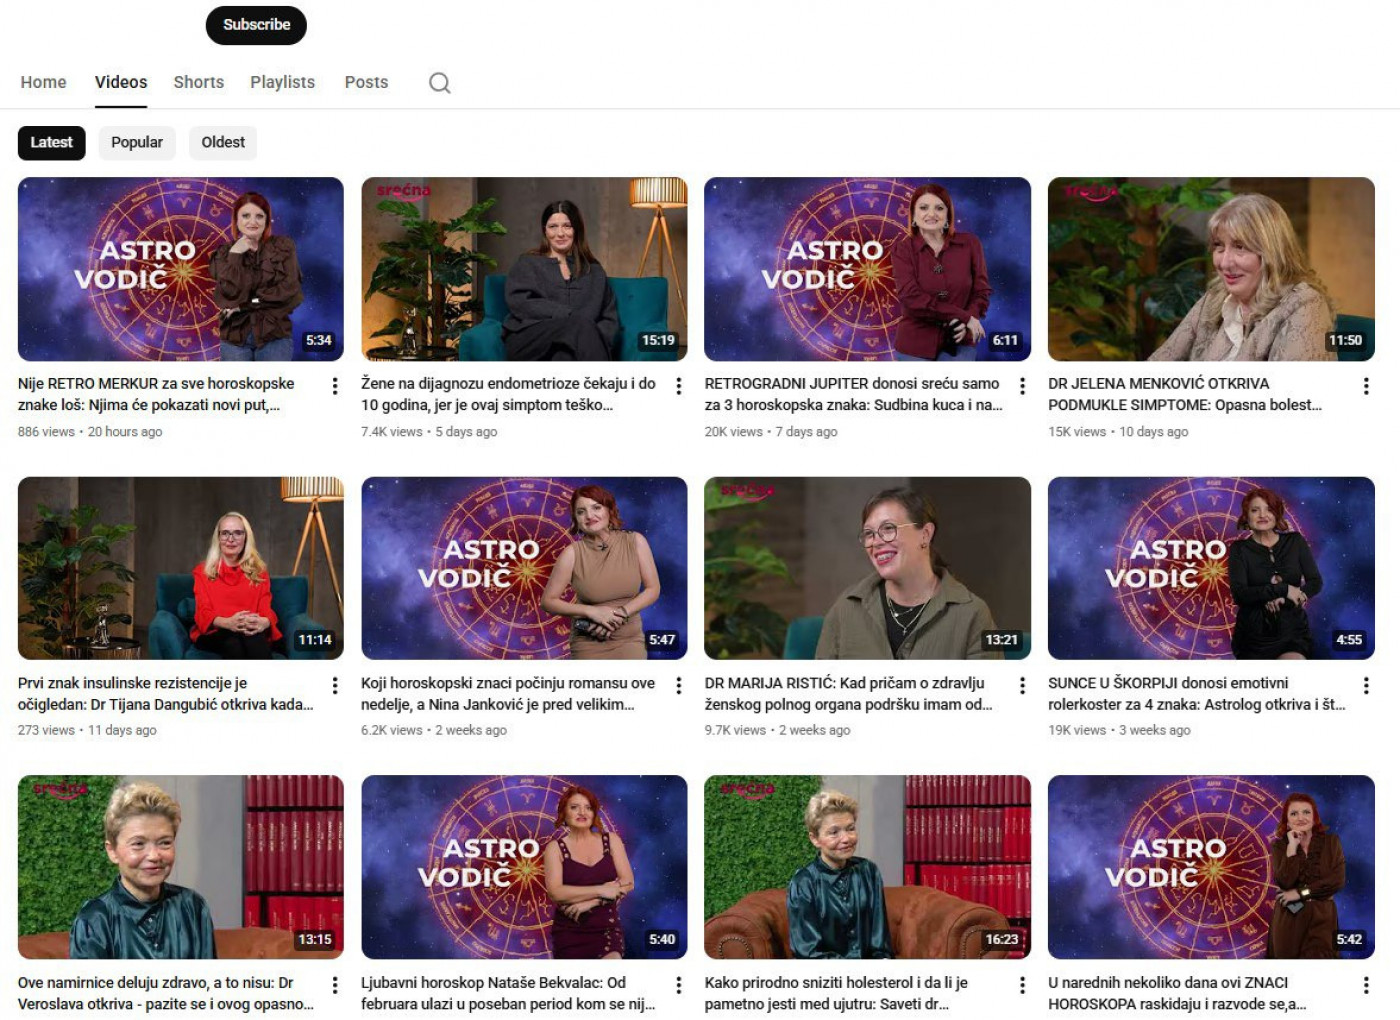The width and height of the screenshot is (1400, 1020).
Task: Select the Latest sort filter chip
Action: tap(51, 143)
